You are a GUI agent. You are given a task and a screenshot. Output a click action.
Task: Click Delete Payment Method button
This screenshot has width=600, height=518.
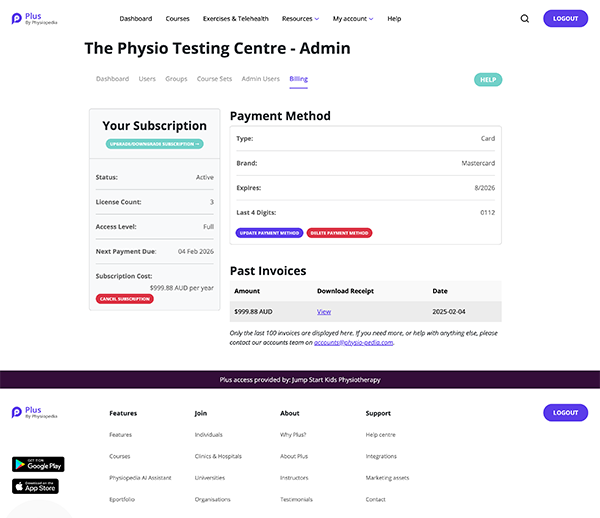(x=339, y=233)
